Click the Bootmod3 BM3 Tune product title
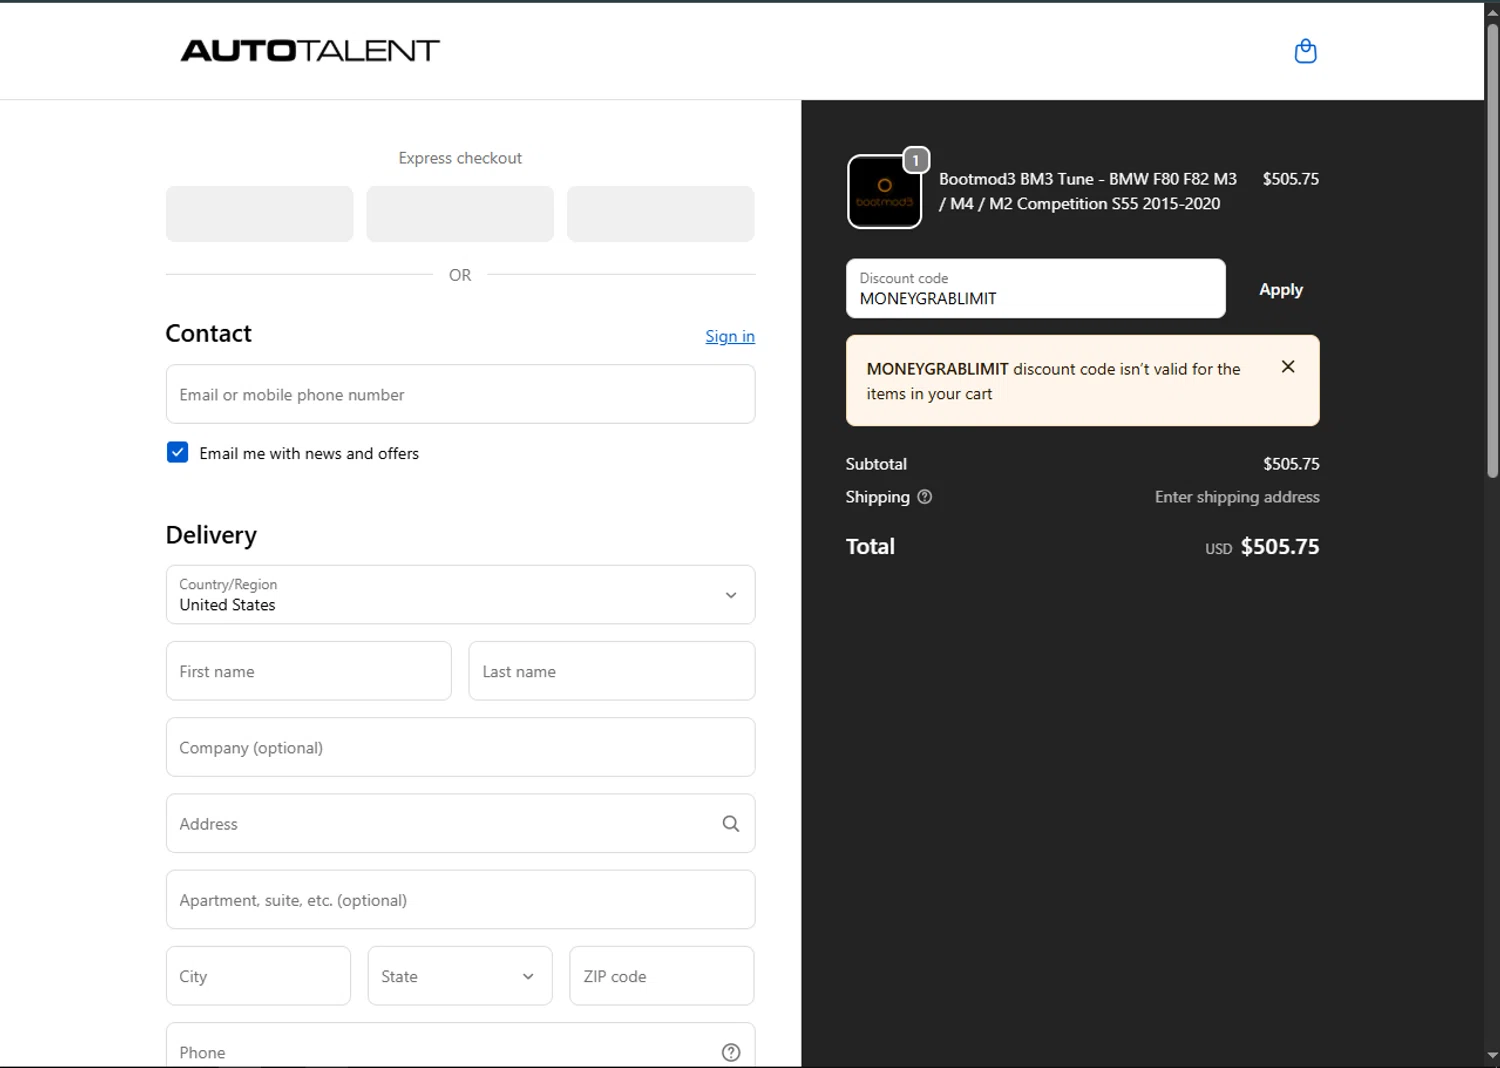The width and height of the screenshot is (1500, 1068). point(1088,191)
